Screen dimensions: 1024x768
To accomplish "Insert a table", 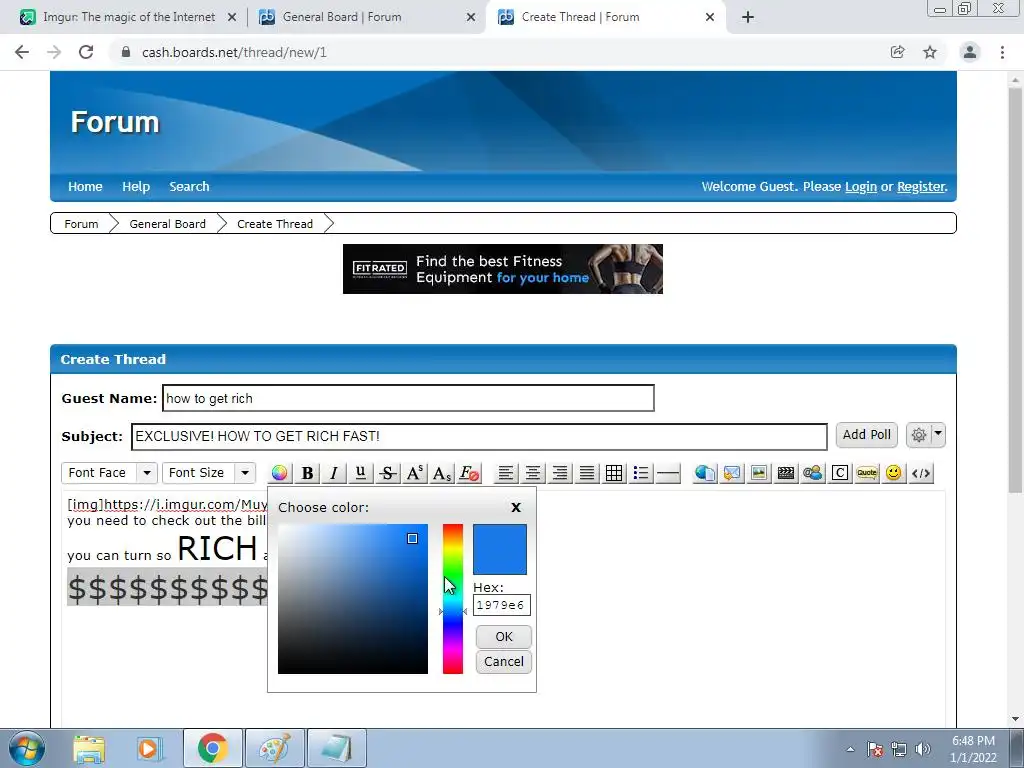I will click(614, 473).
